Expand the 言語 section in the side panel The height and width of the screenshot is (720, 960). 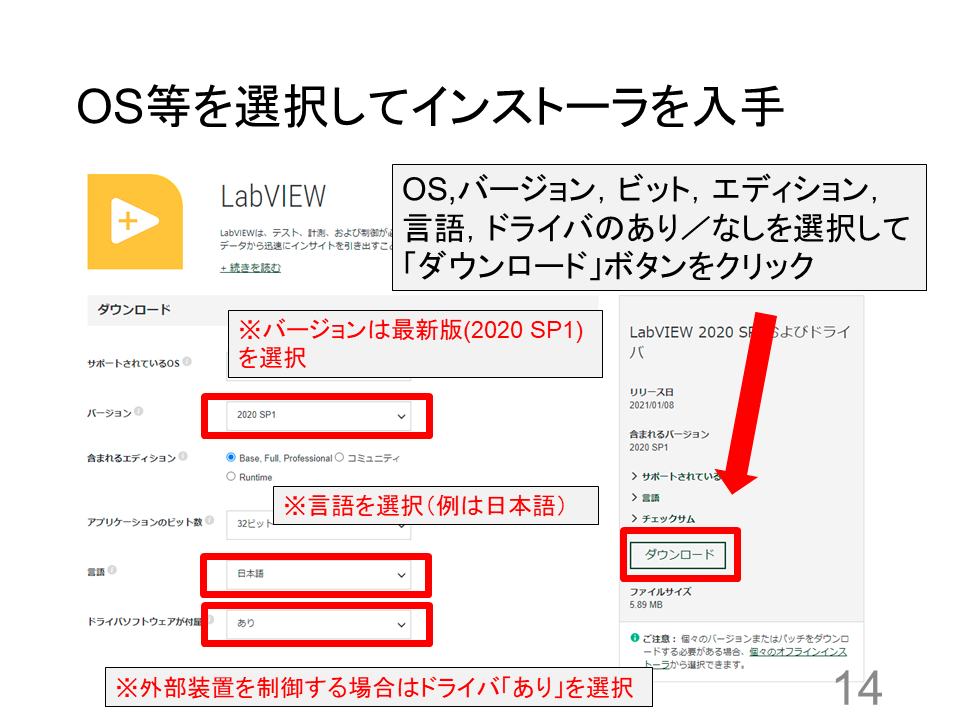coord(645,498)
